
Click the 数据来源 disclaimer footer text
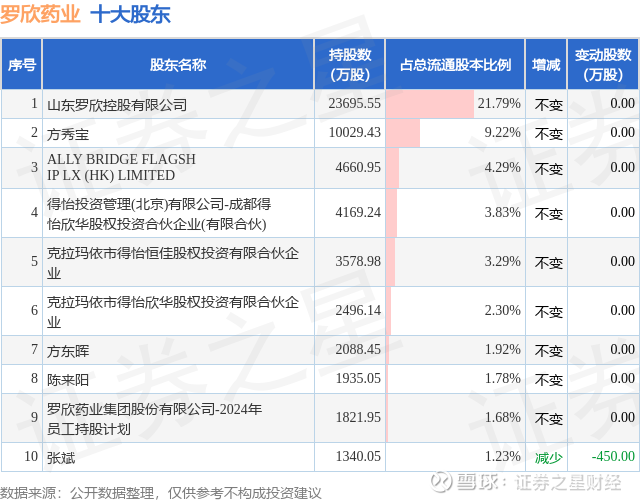pos(161,493)
